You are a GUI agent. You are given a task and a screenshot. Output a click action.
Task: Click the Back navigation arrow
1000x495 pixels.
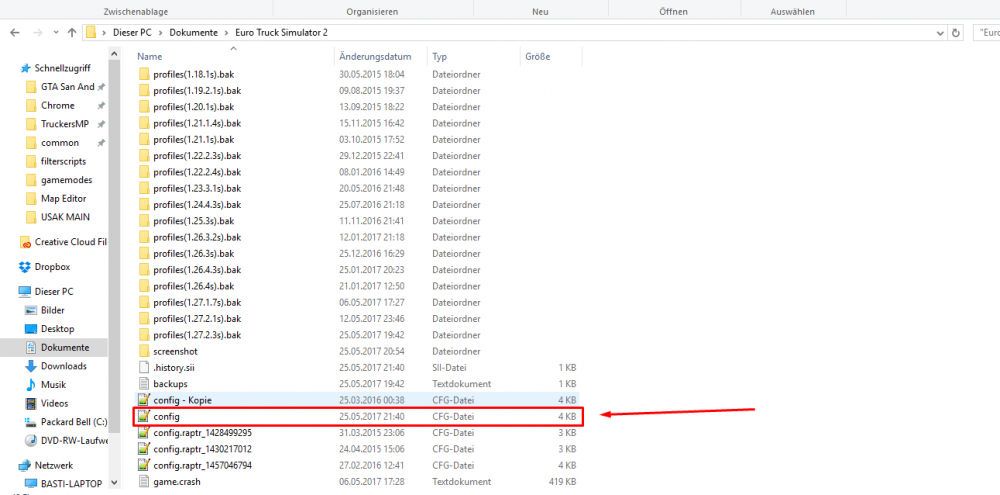tap(14, 32)
